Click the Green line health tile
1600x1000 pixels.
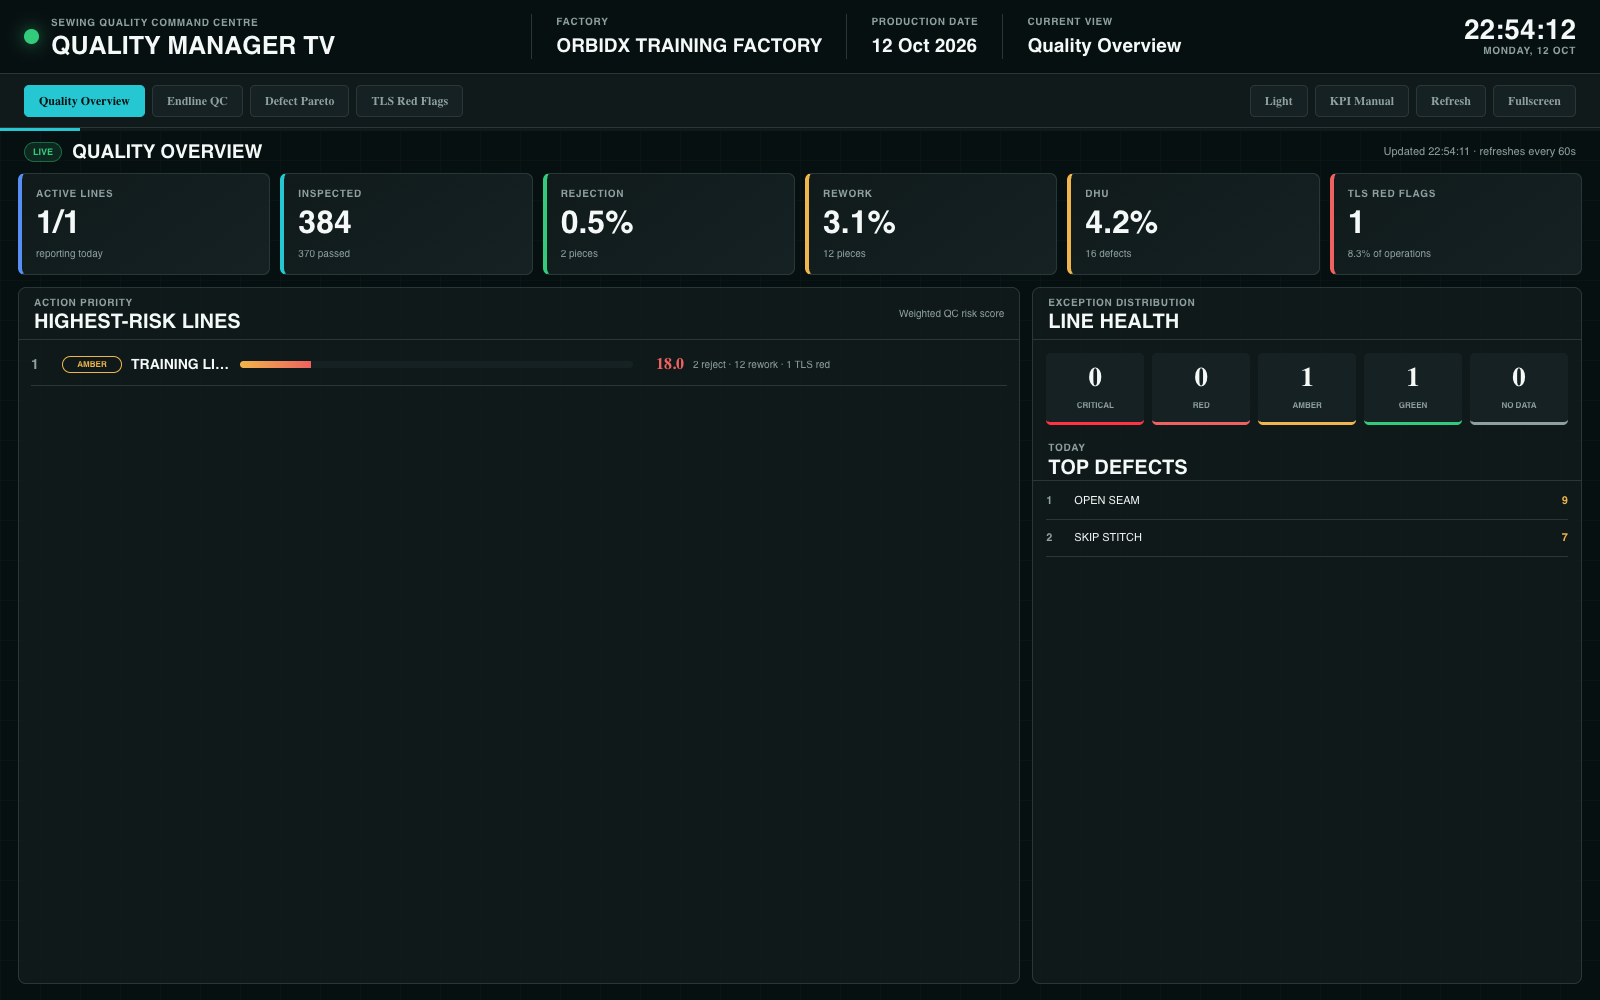click(x=1413, y=389)
